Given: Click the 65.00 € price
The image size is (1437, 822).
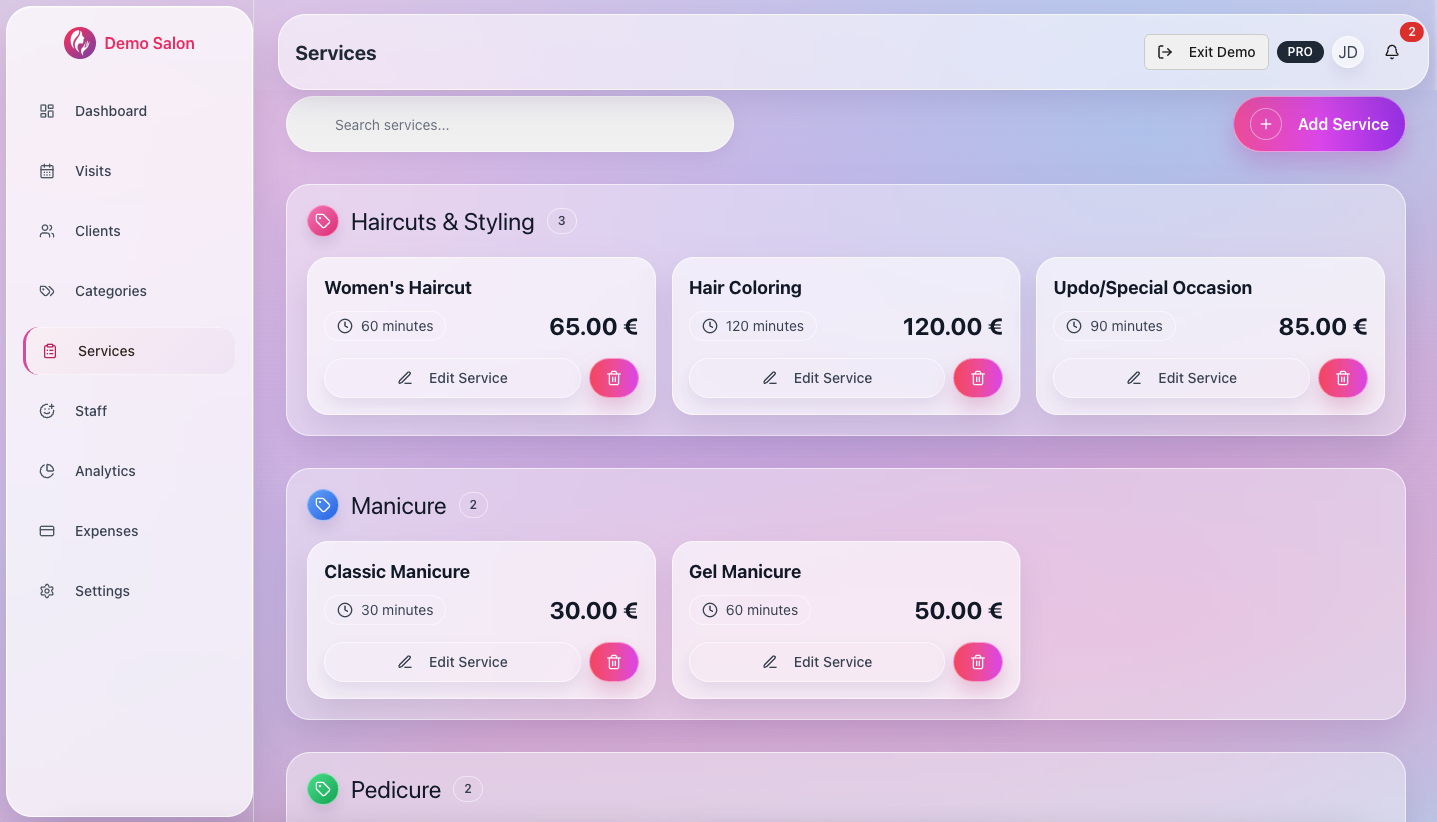Looking at the screenshot, I should 594,327.
